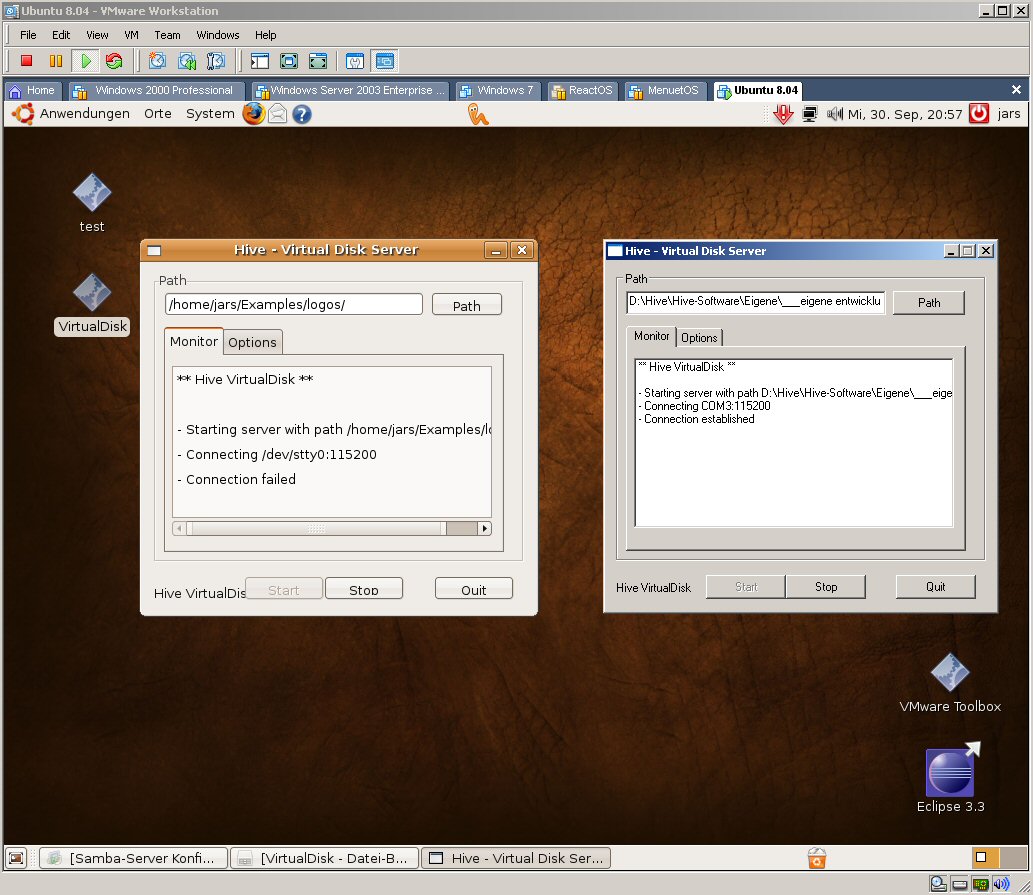Click the horizontal scrollbar in the Monitor log
Image resolution: width=1033 pixels, height=895 pixels.
coord(316,528)
